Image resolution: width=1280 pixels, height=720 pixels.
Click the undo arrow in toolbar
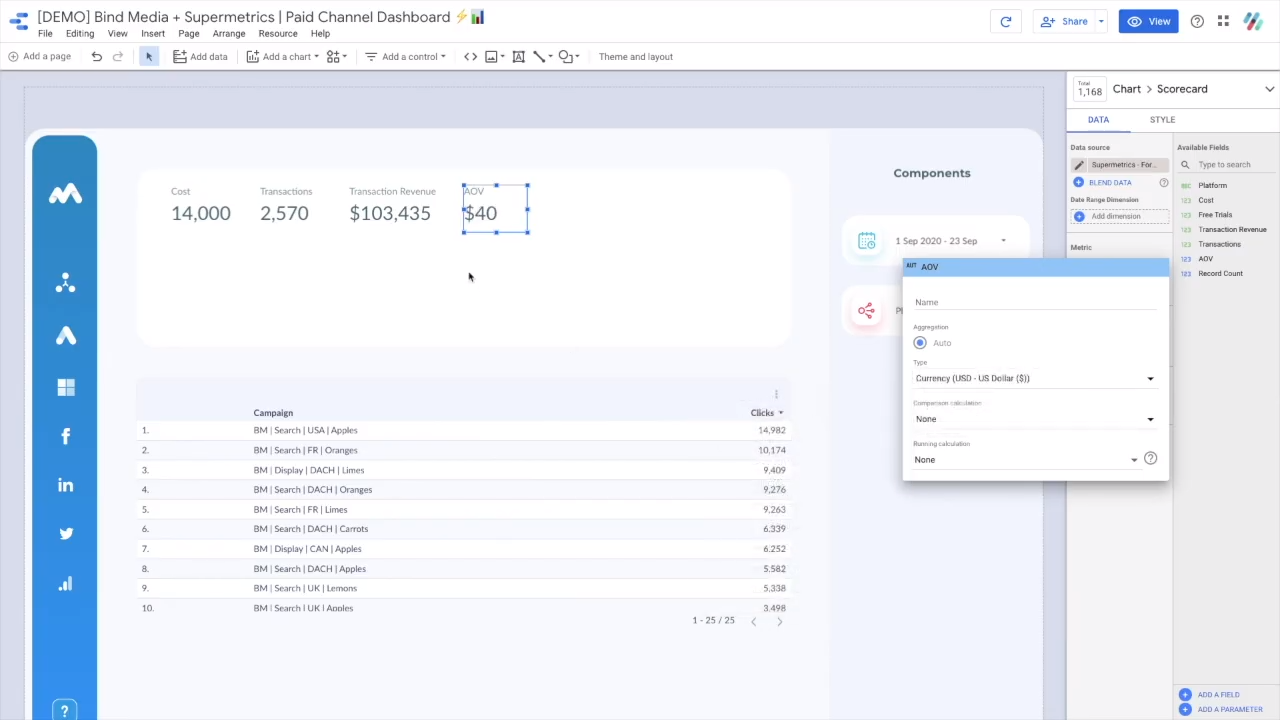[97, 57]
